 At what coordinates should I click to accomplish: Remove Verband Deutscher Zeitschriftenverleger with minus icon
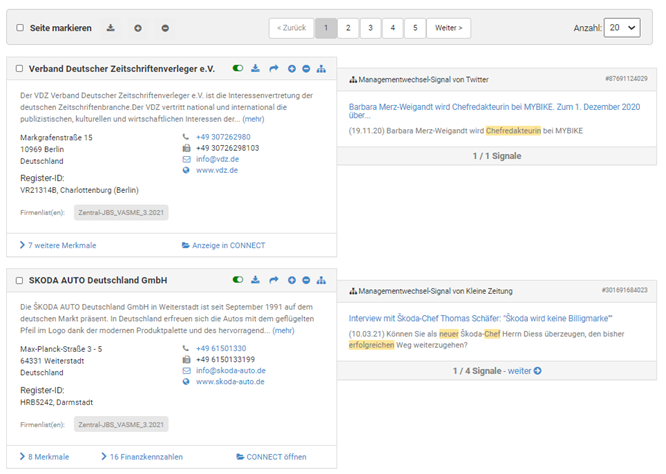pos(306,68)
